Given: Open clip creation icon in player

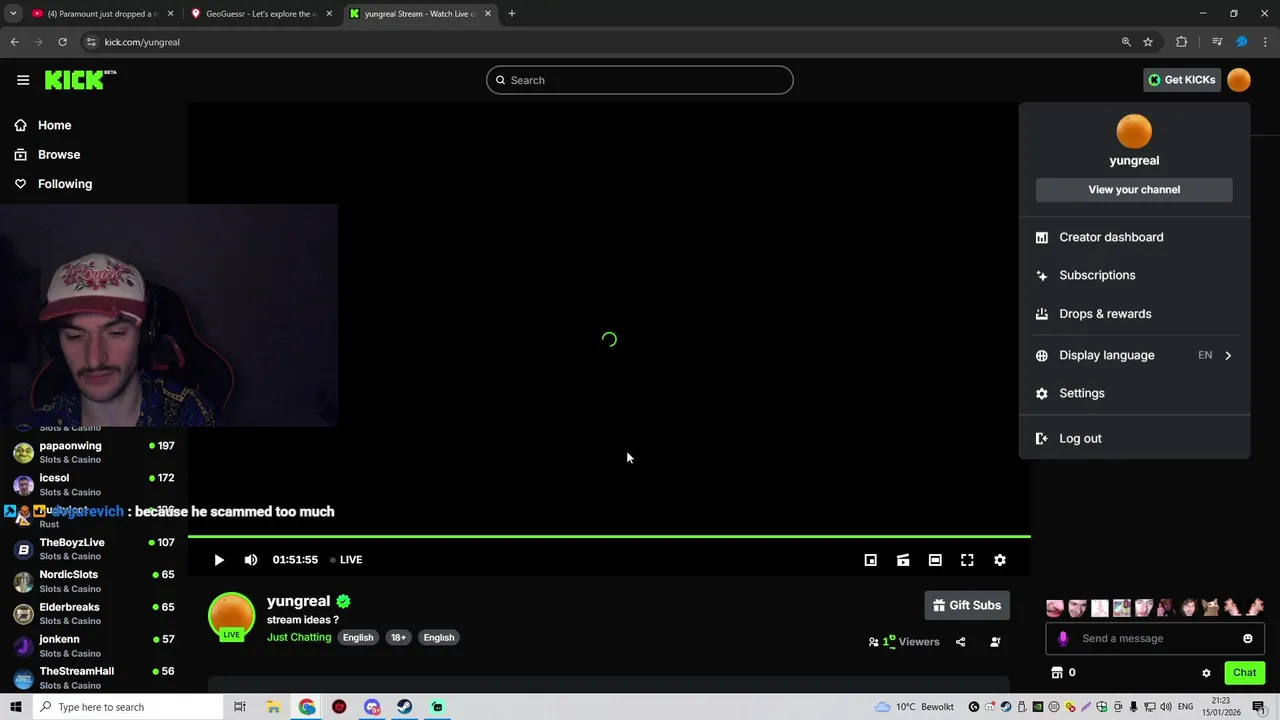Looking at the screenshot, I should pyautogui.click(x=903, y=560).
